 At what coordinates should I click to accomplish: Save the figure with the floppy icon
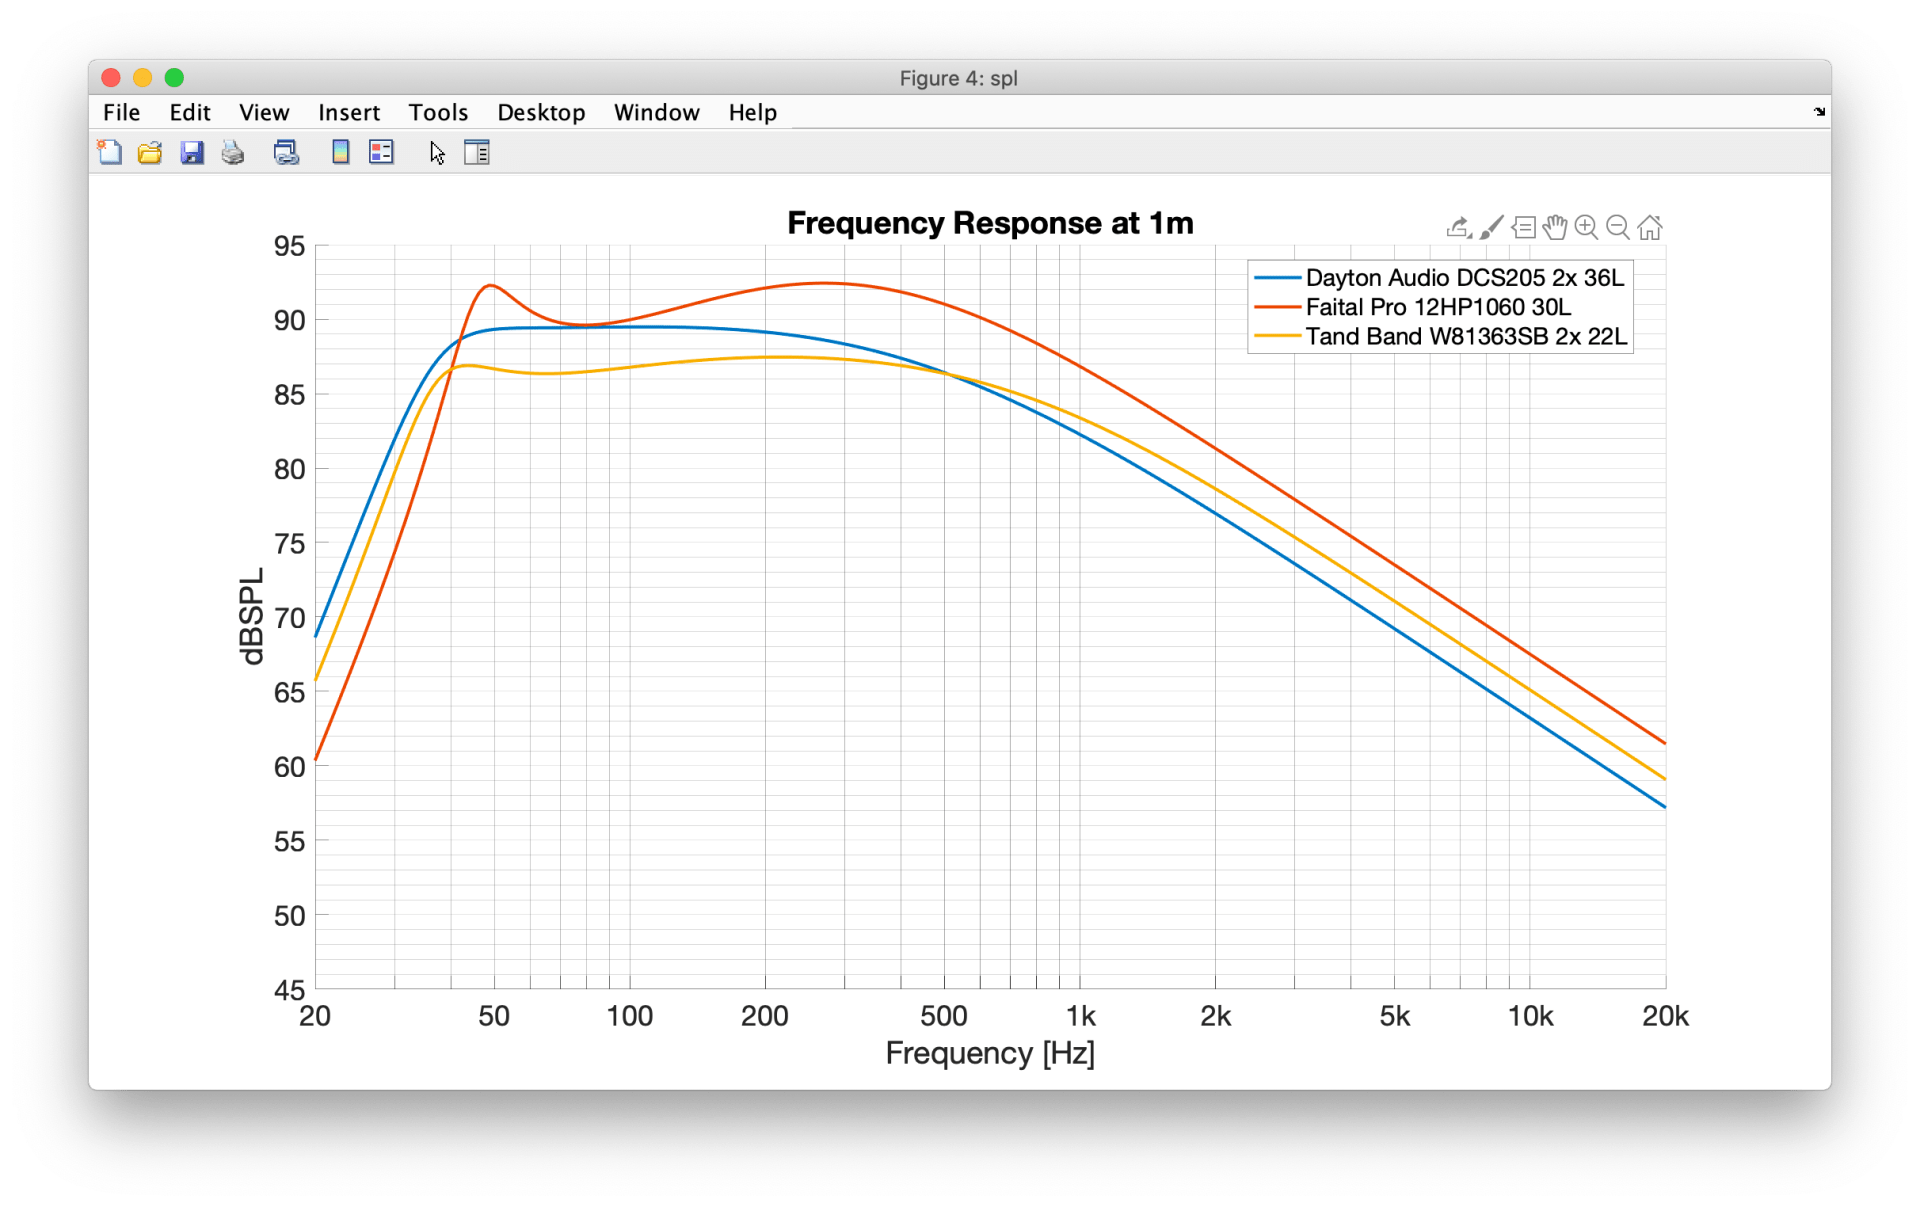192,152
